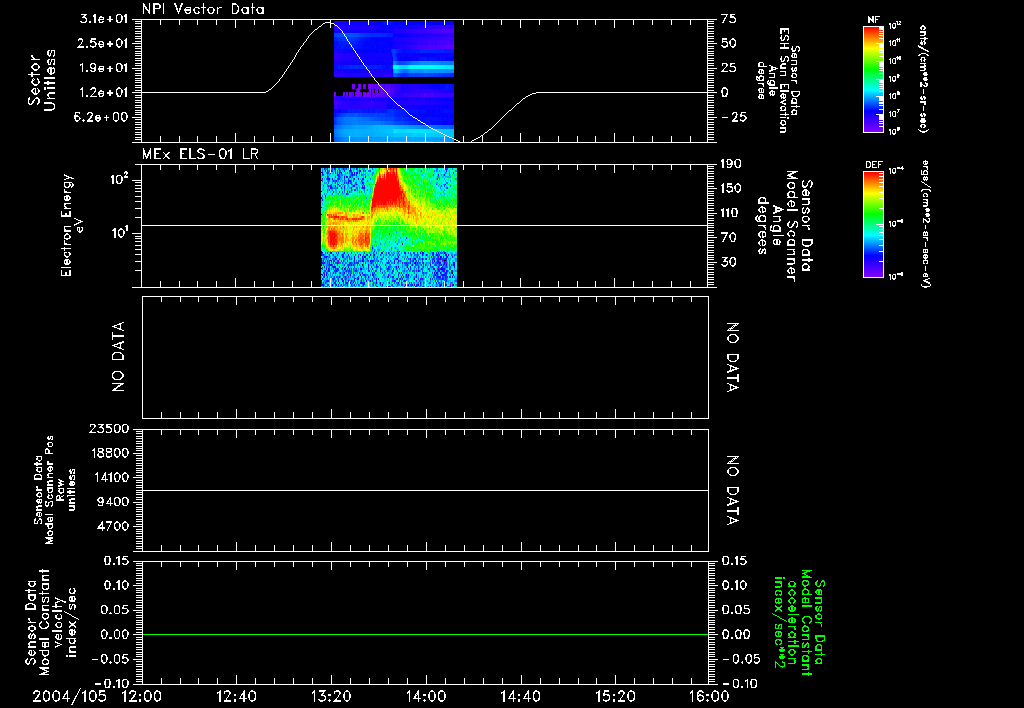Click the "9400" scanner position tick label
The height and width of the screenshot is (708, 1024).
(114, 502)
